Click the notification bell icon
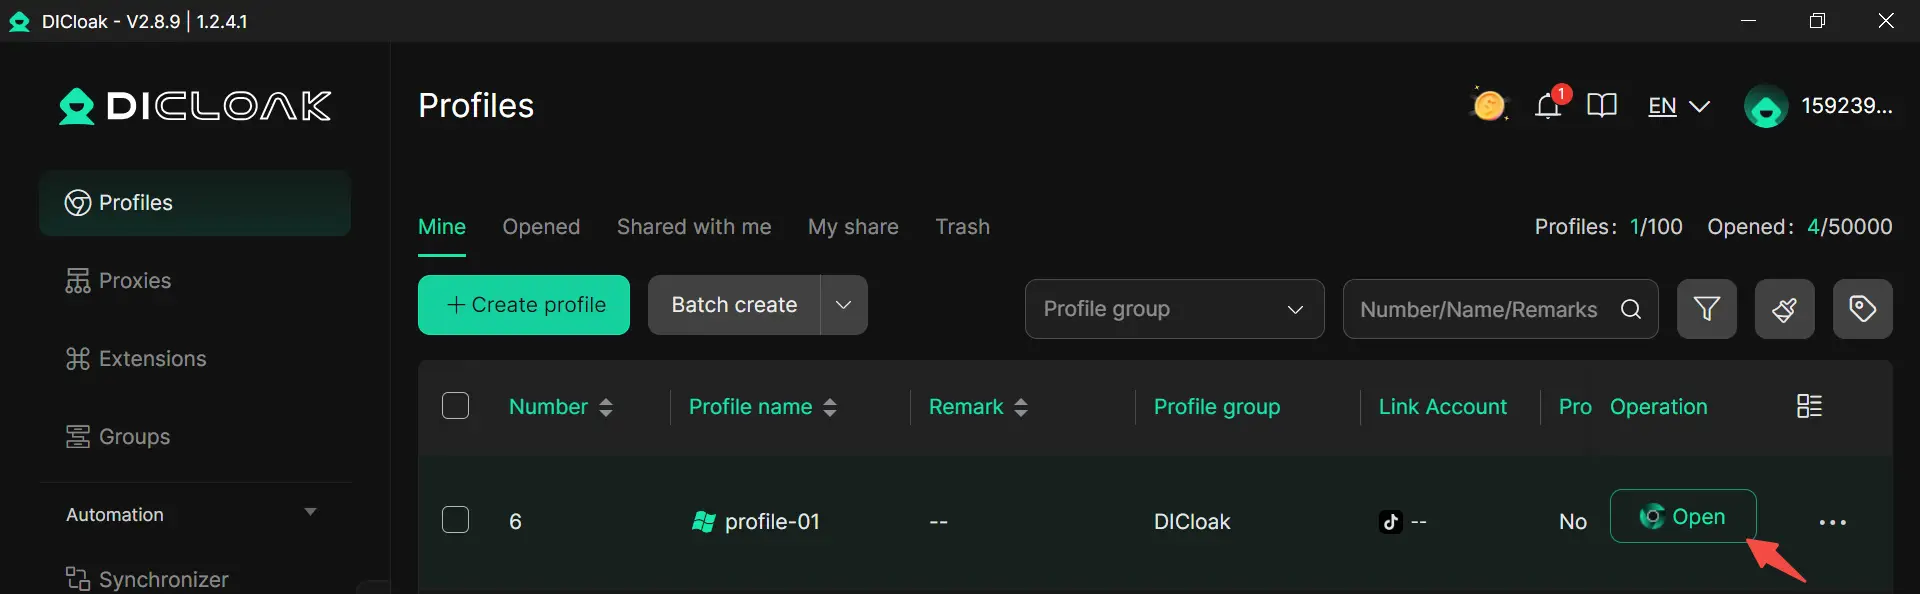Screen dimensions: 1920x594 click(x=1548, y=105)
